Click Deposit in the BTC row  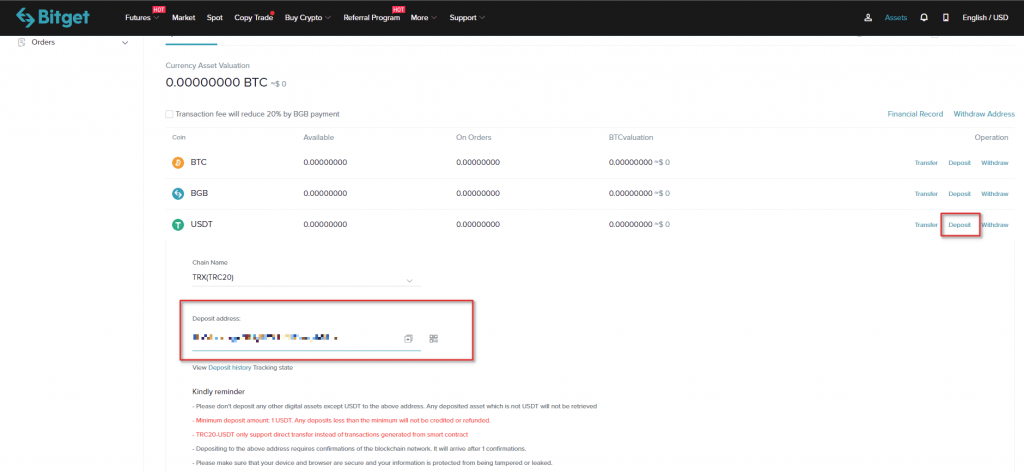click(959, 163)
